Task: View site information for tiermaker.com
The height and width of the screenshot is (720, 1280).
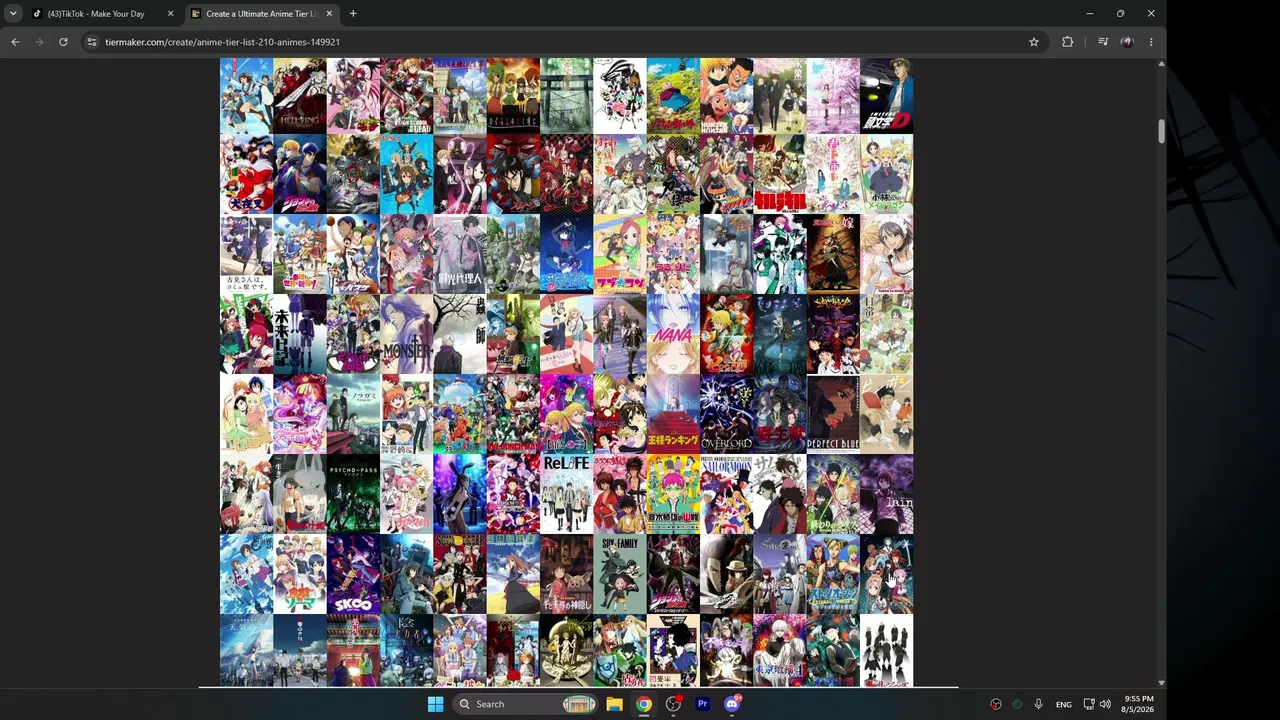Action: (x=91, y=42)
